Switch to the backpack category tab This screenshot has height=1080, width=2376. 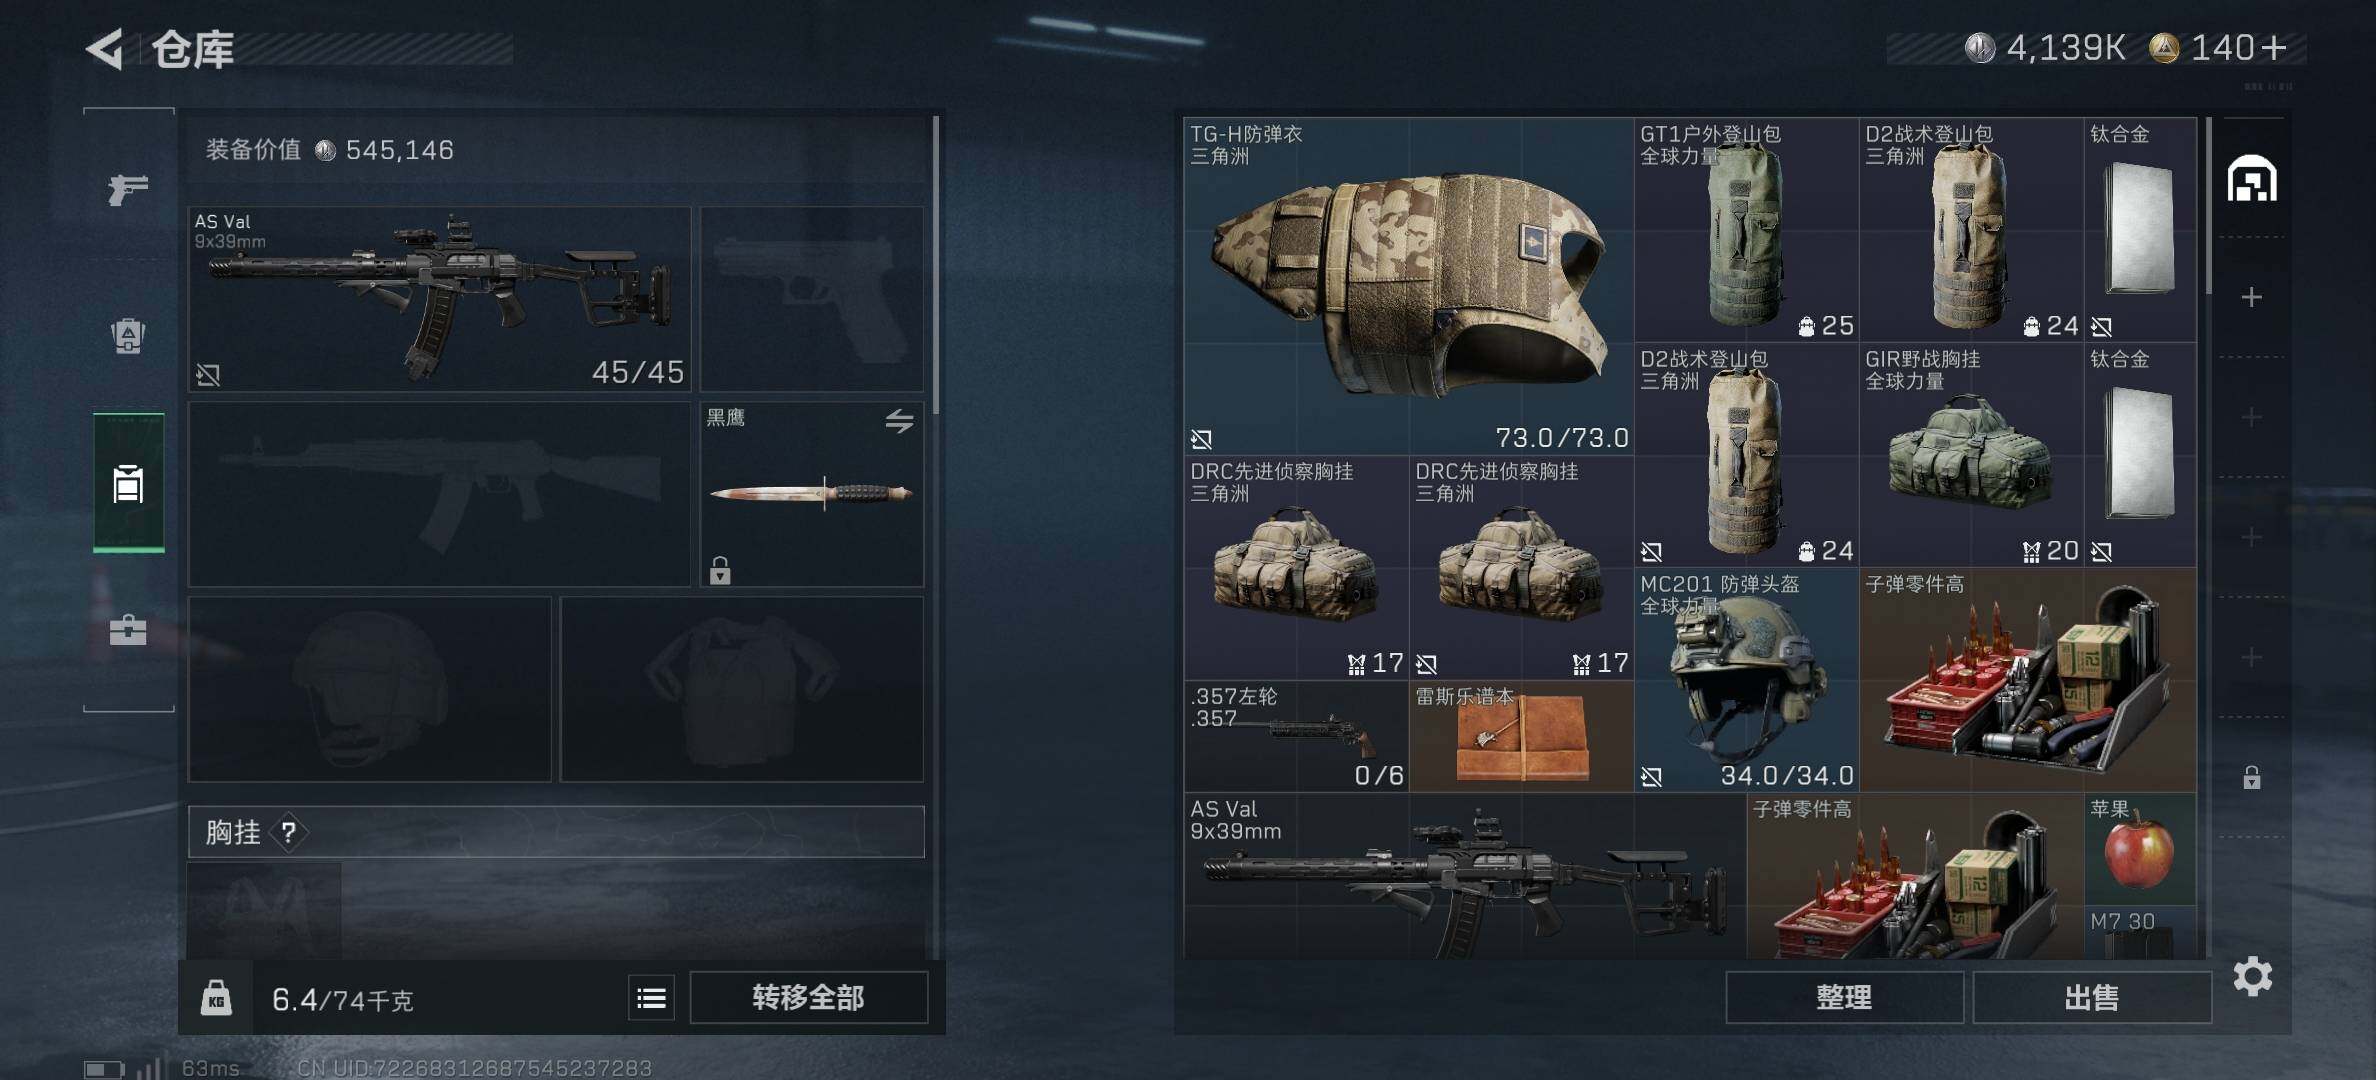pos(128,336)
